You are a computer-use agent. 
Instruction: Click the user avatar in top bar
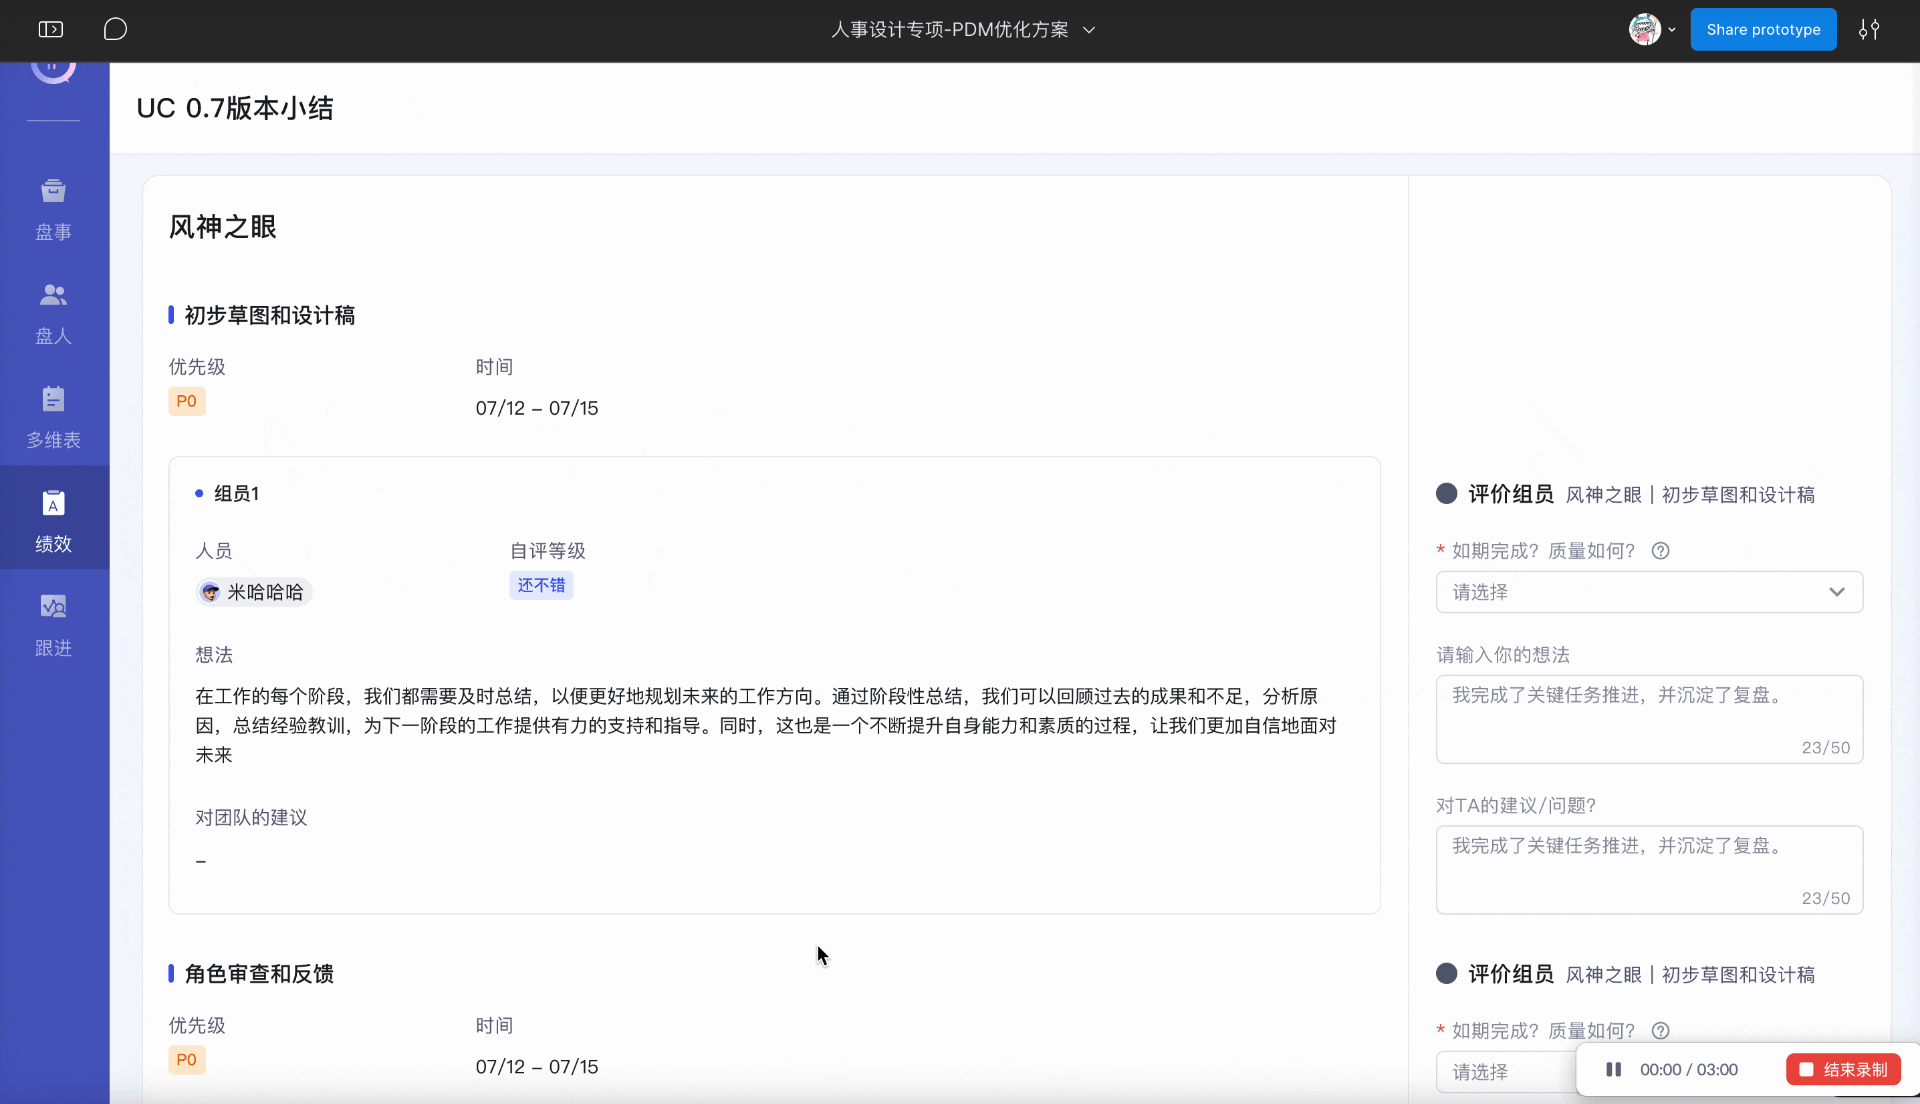pos(1644,30)
